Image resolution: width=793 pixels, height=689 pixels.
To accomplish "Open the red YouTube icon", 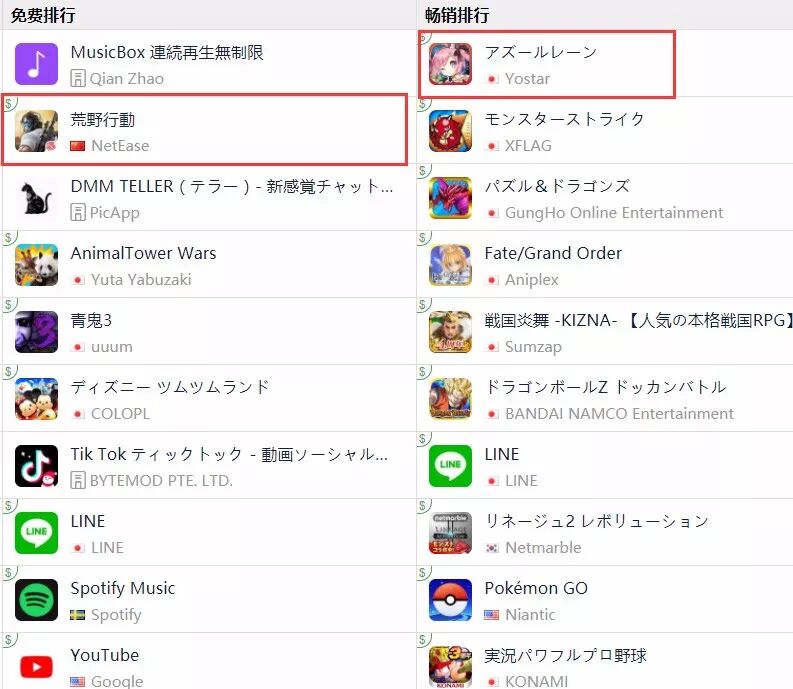I will click(36, 667).
